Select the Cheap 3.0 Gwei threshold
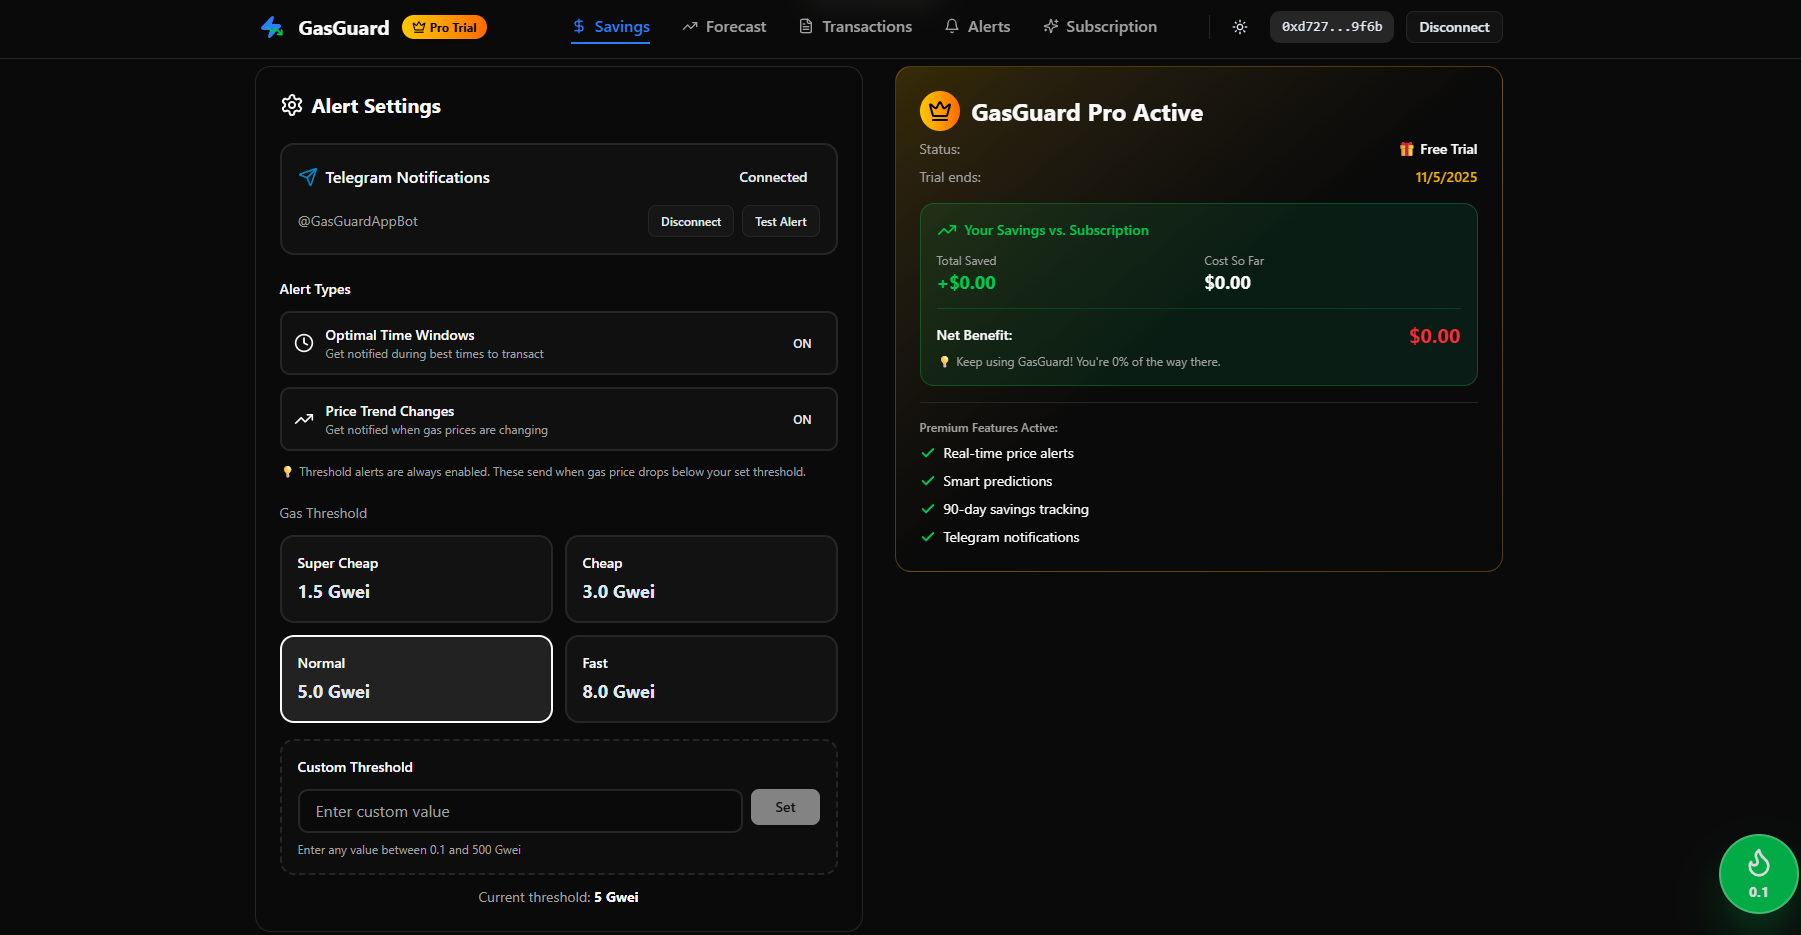1801x935 pixels. 701,579
